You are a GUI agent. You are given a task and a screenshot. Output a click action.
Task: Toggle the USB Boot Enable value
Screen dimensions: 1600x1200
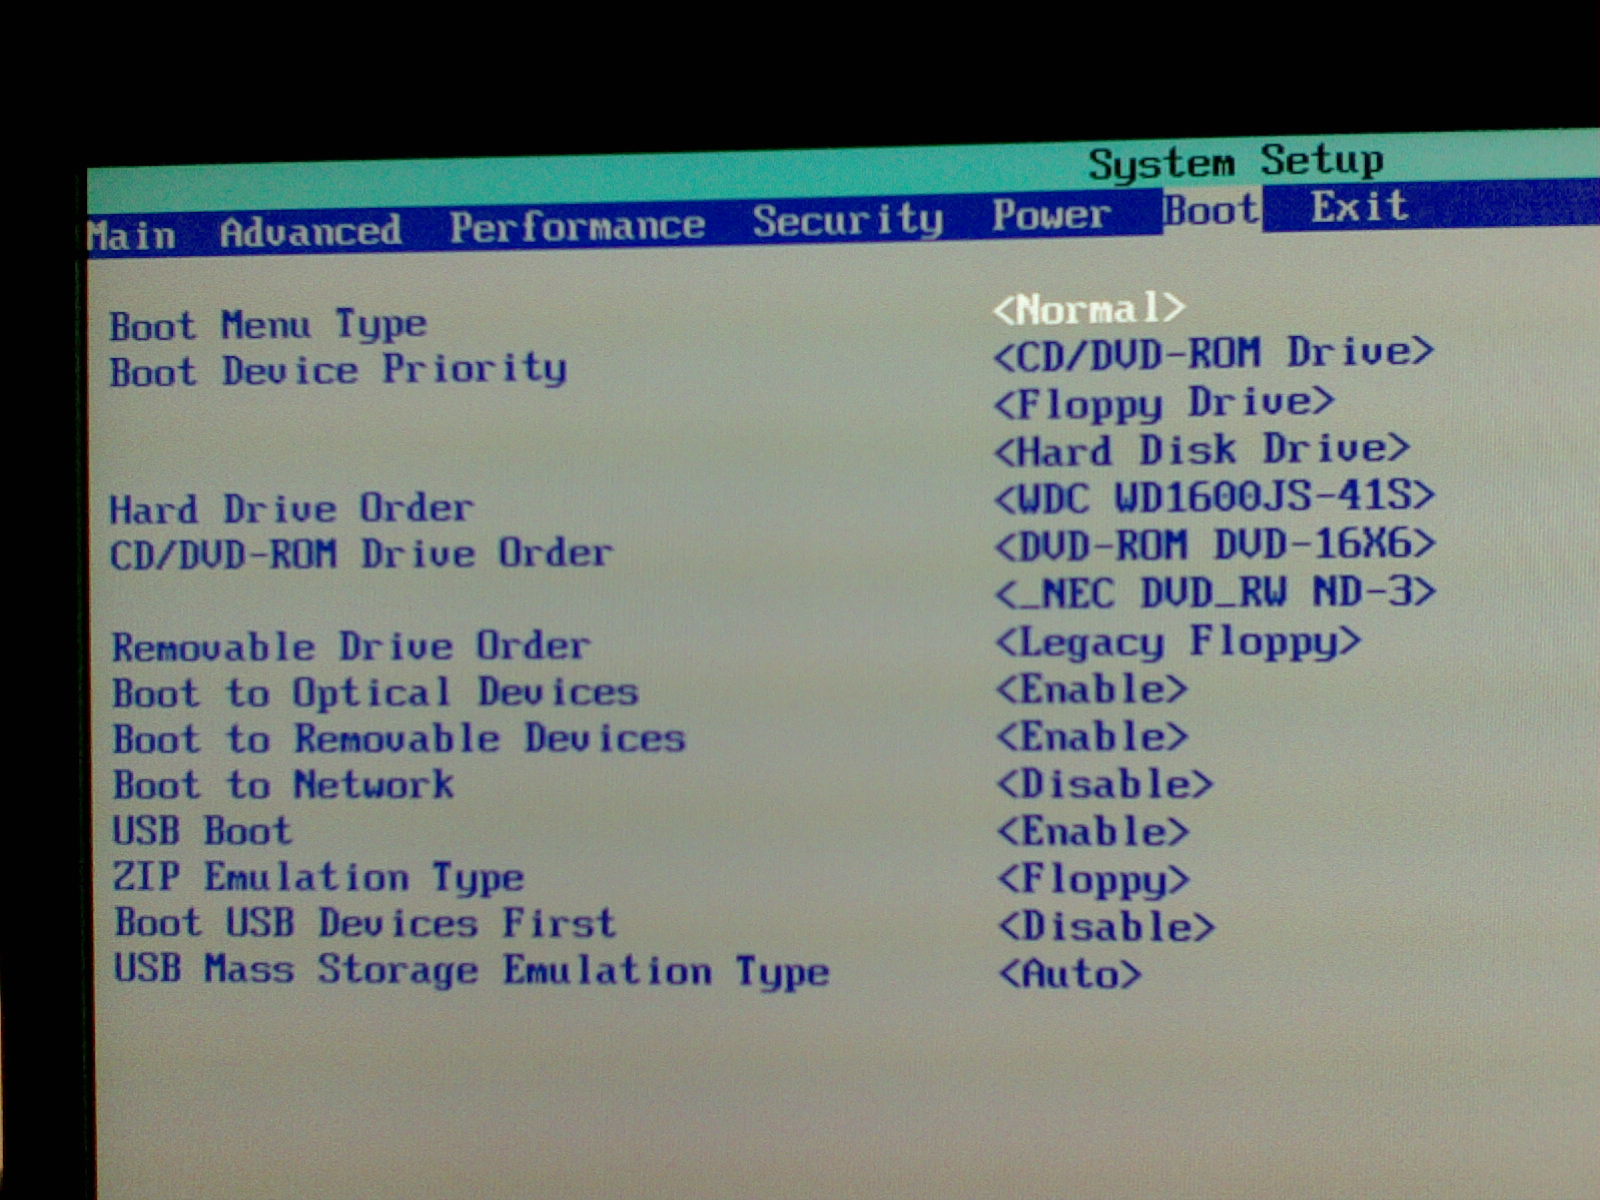1093,831
